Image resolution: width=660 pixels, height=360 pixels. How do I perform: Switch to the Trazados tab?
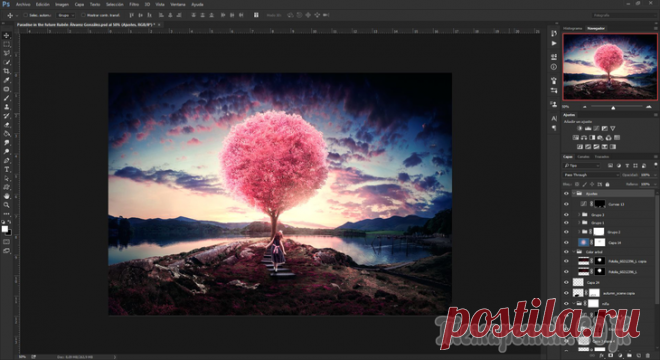(602, 157)
